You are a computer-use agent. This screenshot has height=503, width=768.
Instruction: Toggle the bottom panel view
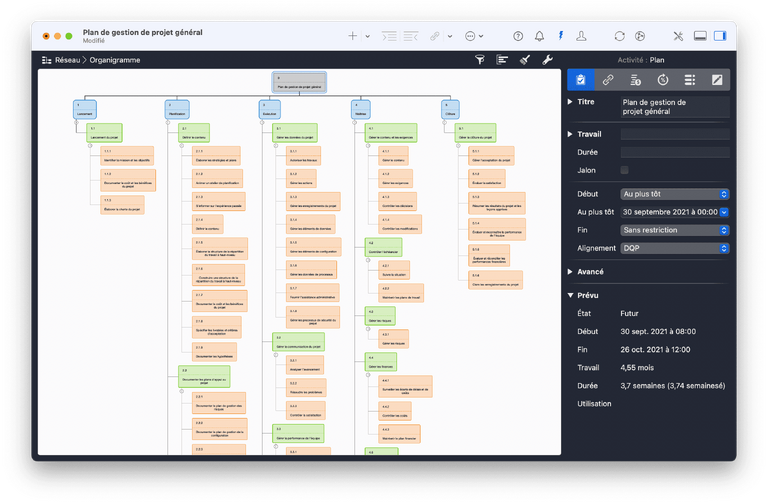[x=700, y=36]
